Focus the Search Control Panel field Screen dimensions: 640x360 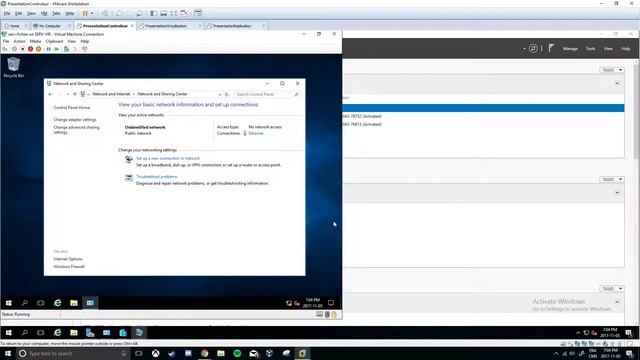267,94
